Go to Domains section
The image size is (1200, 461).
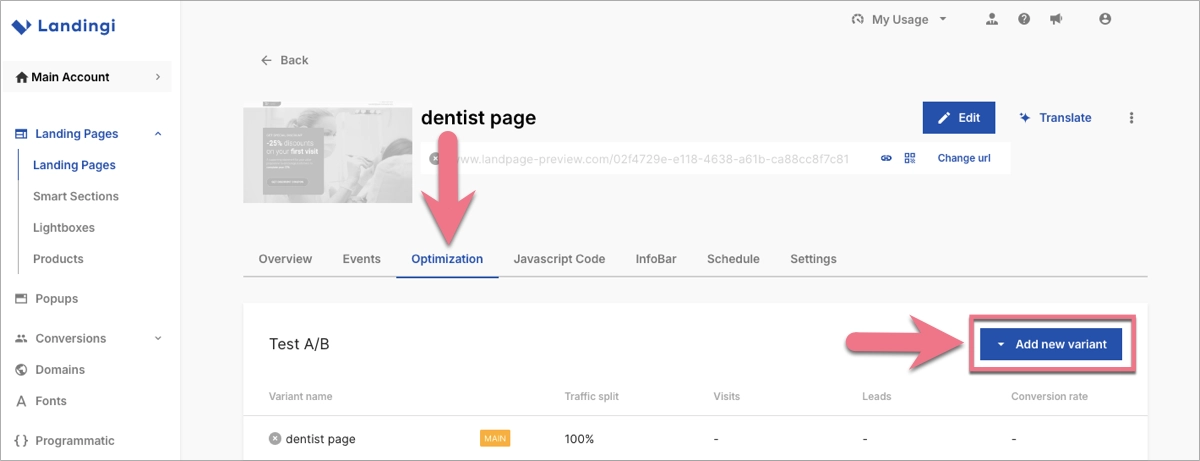click(60, 369)
